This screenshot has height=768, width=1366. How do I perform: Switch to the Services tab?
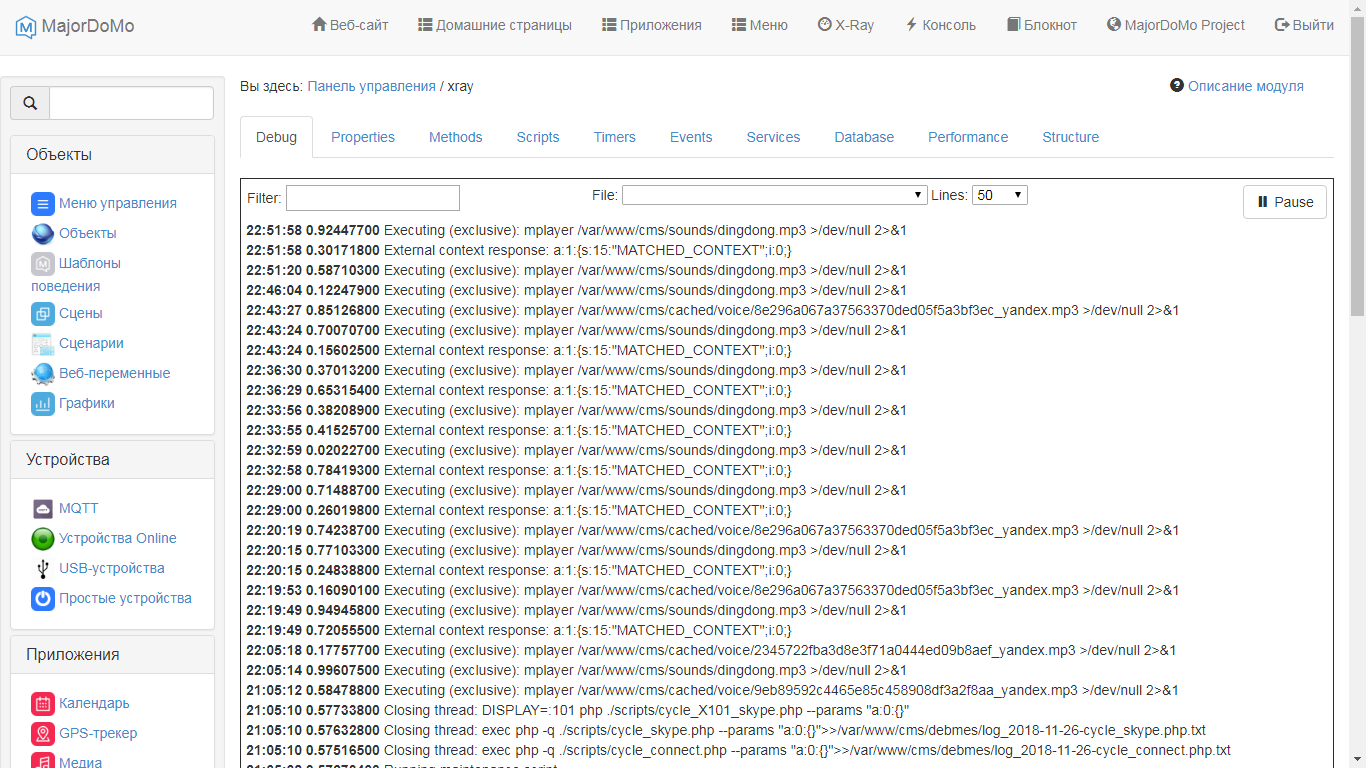(x=774, y=137)
